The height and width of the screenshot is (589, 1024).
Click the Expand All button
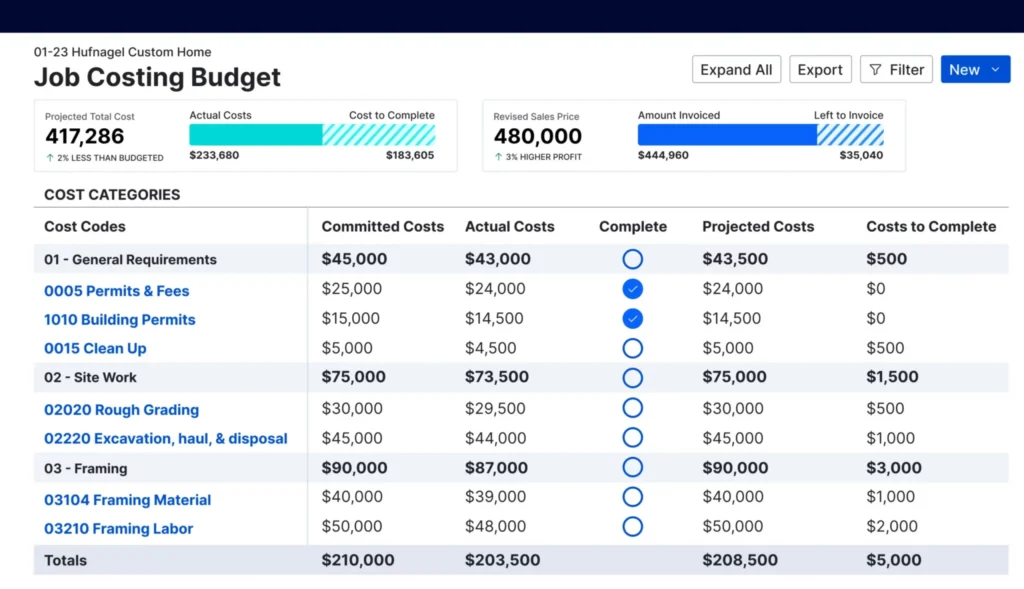[x=736, y=70]
